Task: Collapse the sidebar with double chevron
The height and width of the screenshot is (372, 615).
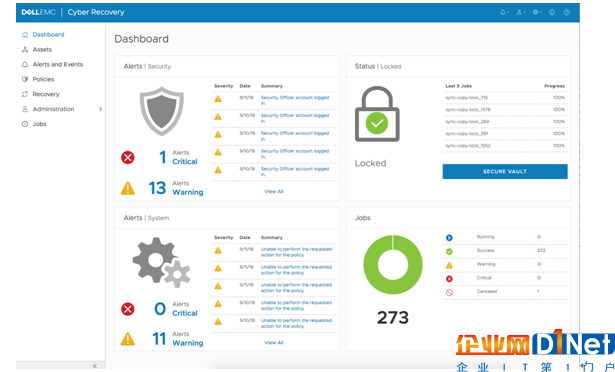Action: click(x=95, y=366)
